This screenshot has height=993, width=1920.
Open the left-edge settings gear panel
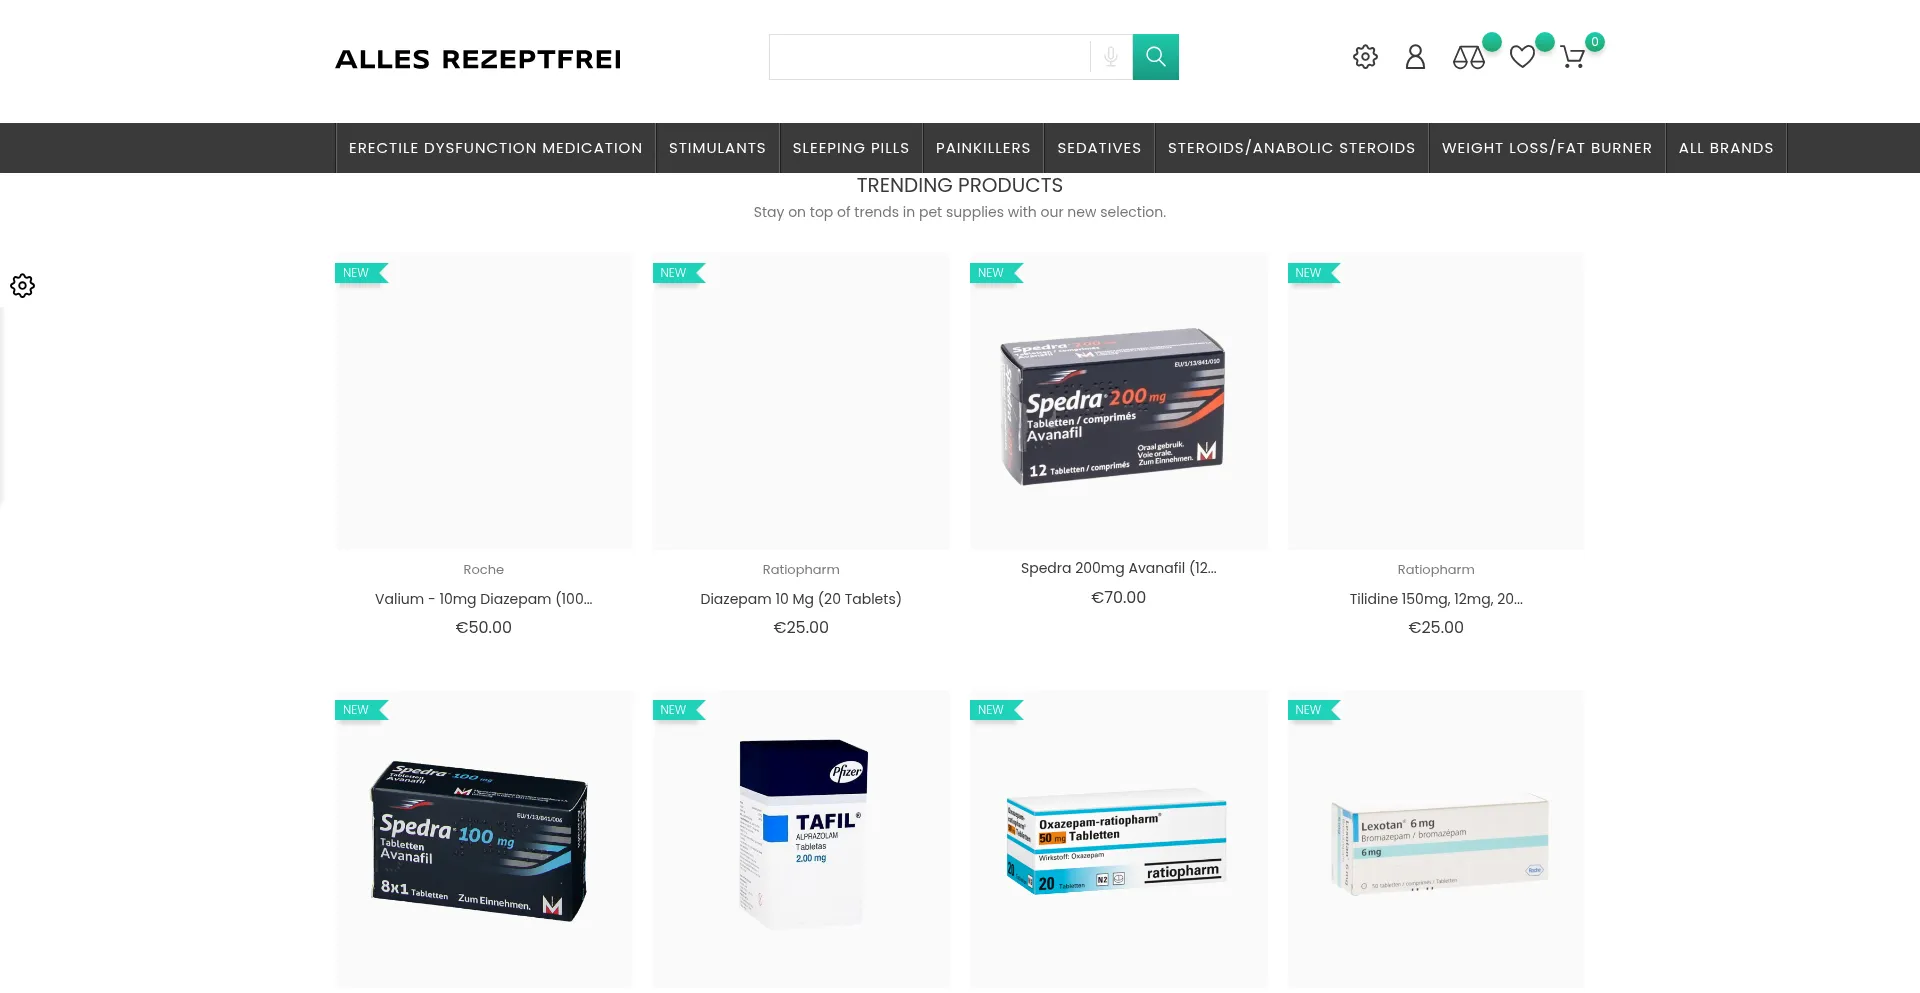22,286
